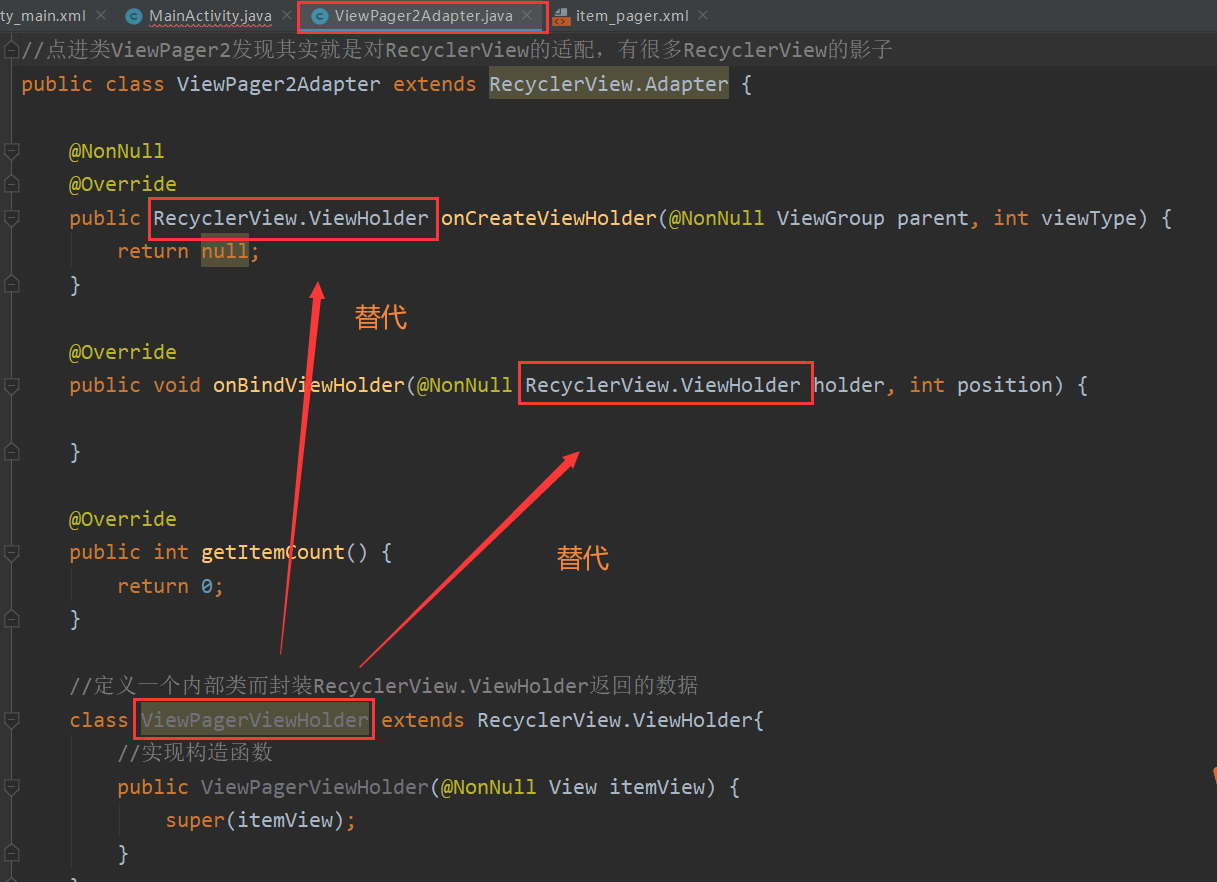1217x882 pixels.
Task: Switch to the MainActivity.java tab
Action: [210, 16]
